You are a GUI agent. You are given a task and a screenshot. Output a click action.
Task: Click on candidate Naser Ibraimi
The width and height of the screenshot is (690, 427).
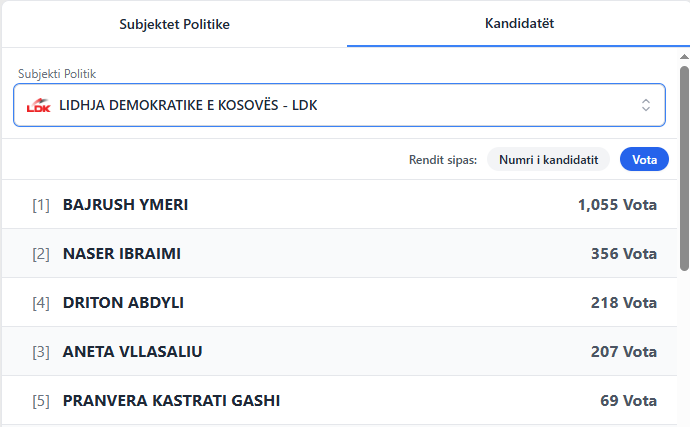(122, 254)
